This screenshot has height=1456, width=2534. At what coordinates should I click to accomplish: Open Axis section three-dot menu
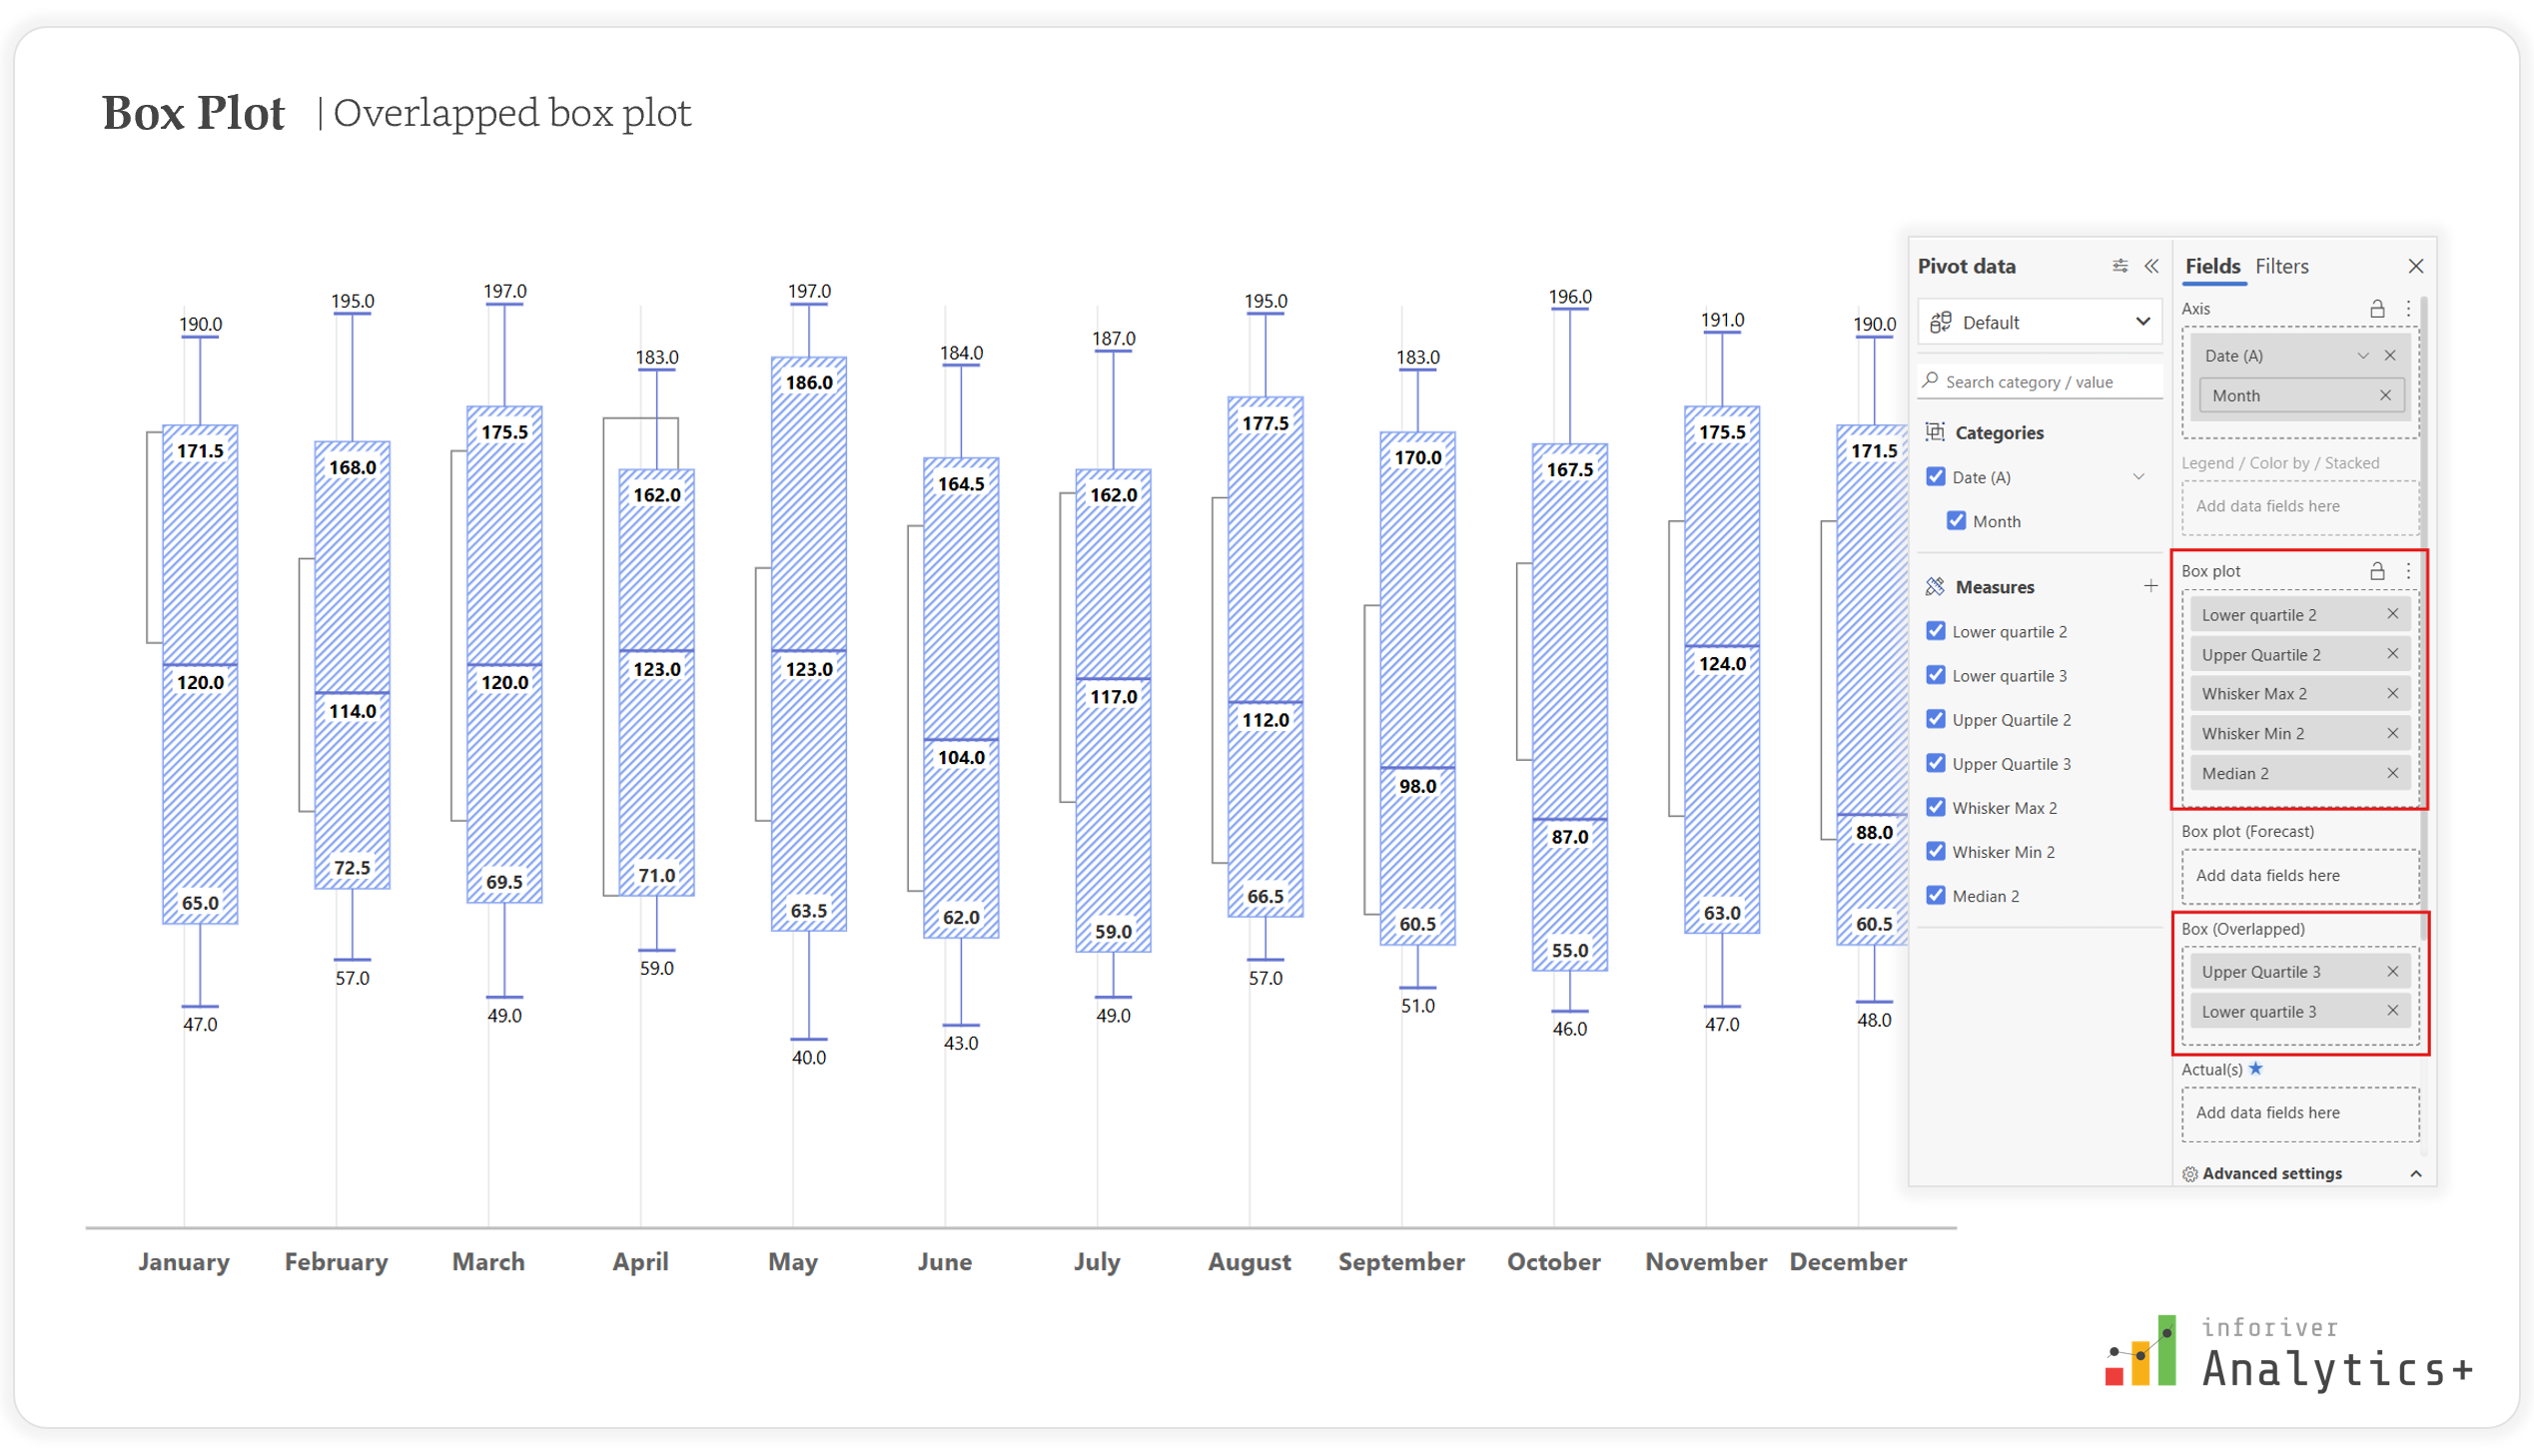click(2408, 309)
